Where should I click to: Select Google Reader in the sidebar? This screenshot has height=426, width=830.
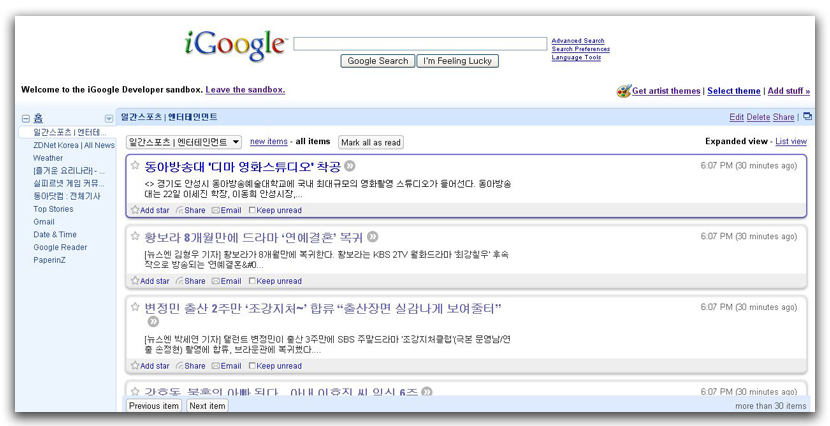click(60, 247)
